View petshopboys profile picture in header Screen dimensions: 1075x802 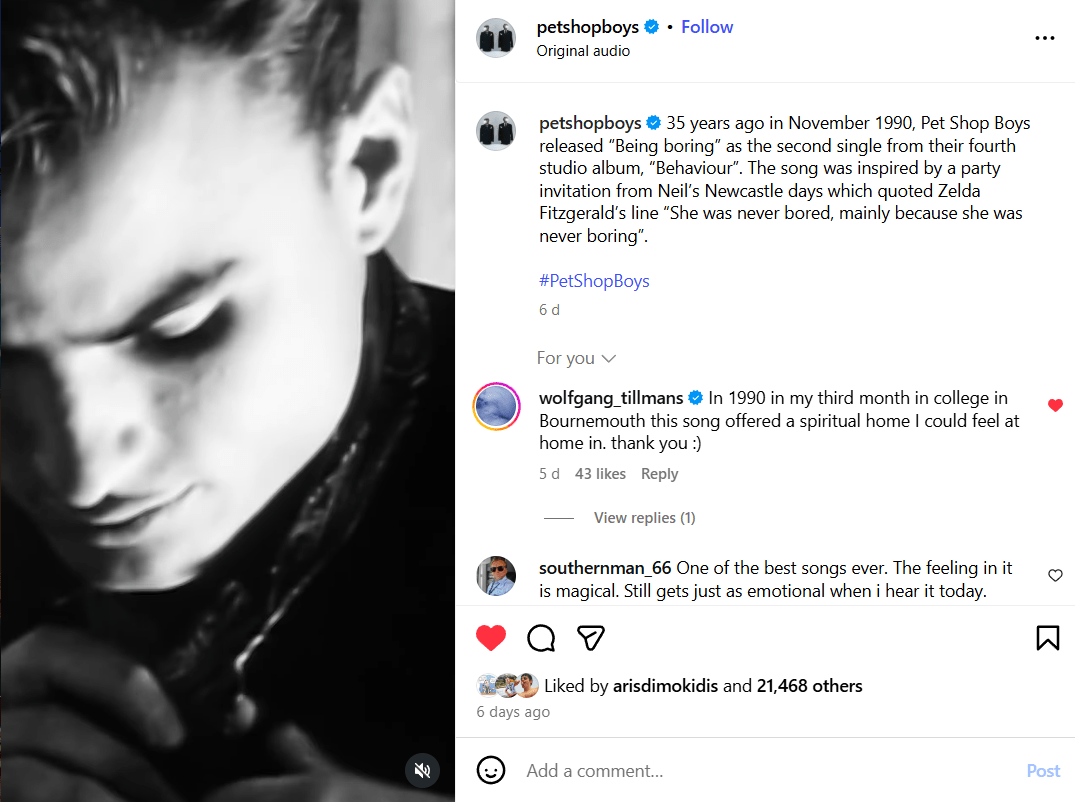pyautogui.click(x=496, y=38)
